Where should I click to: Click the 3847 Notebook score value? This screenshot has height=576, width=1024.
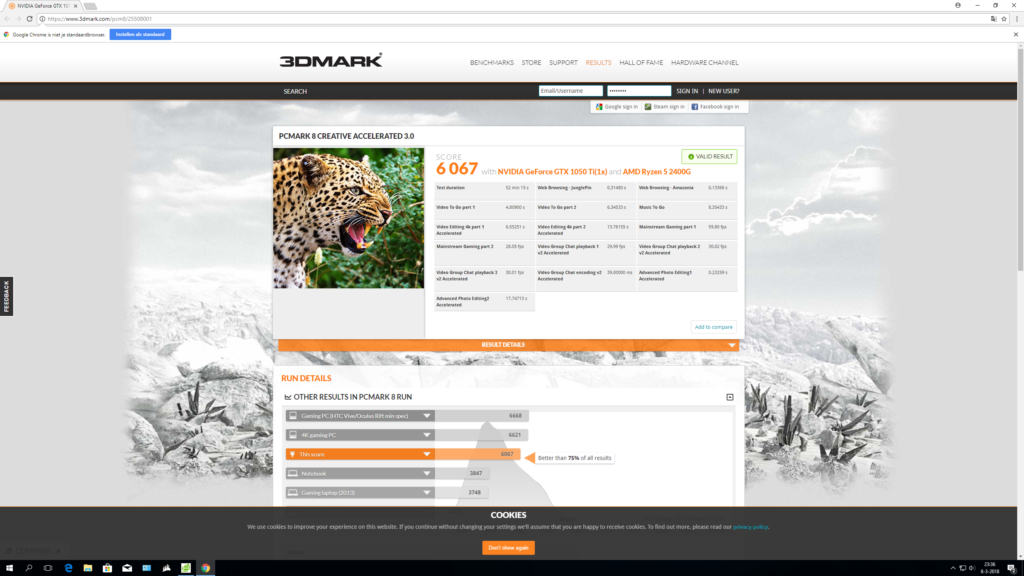click(x=475, y=473)
